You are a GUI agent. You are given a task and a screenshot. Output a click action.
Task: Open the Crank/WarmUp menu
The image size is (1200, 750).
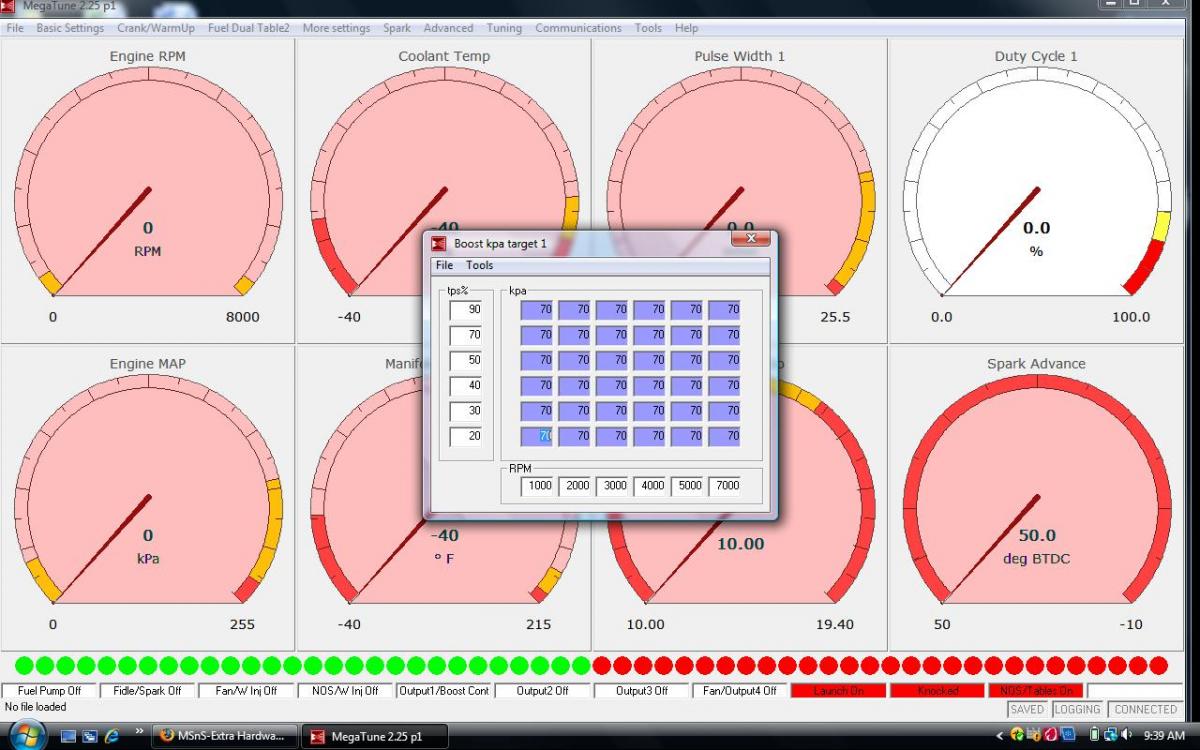[x=156, y=28]
